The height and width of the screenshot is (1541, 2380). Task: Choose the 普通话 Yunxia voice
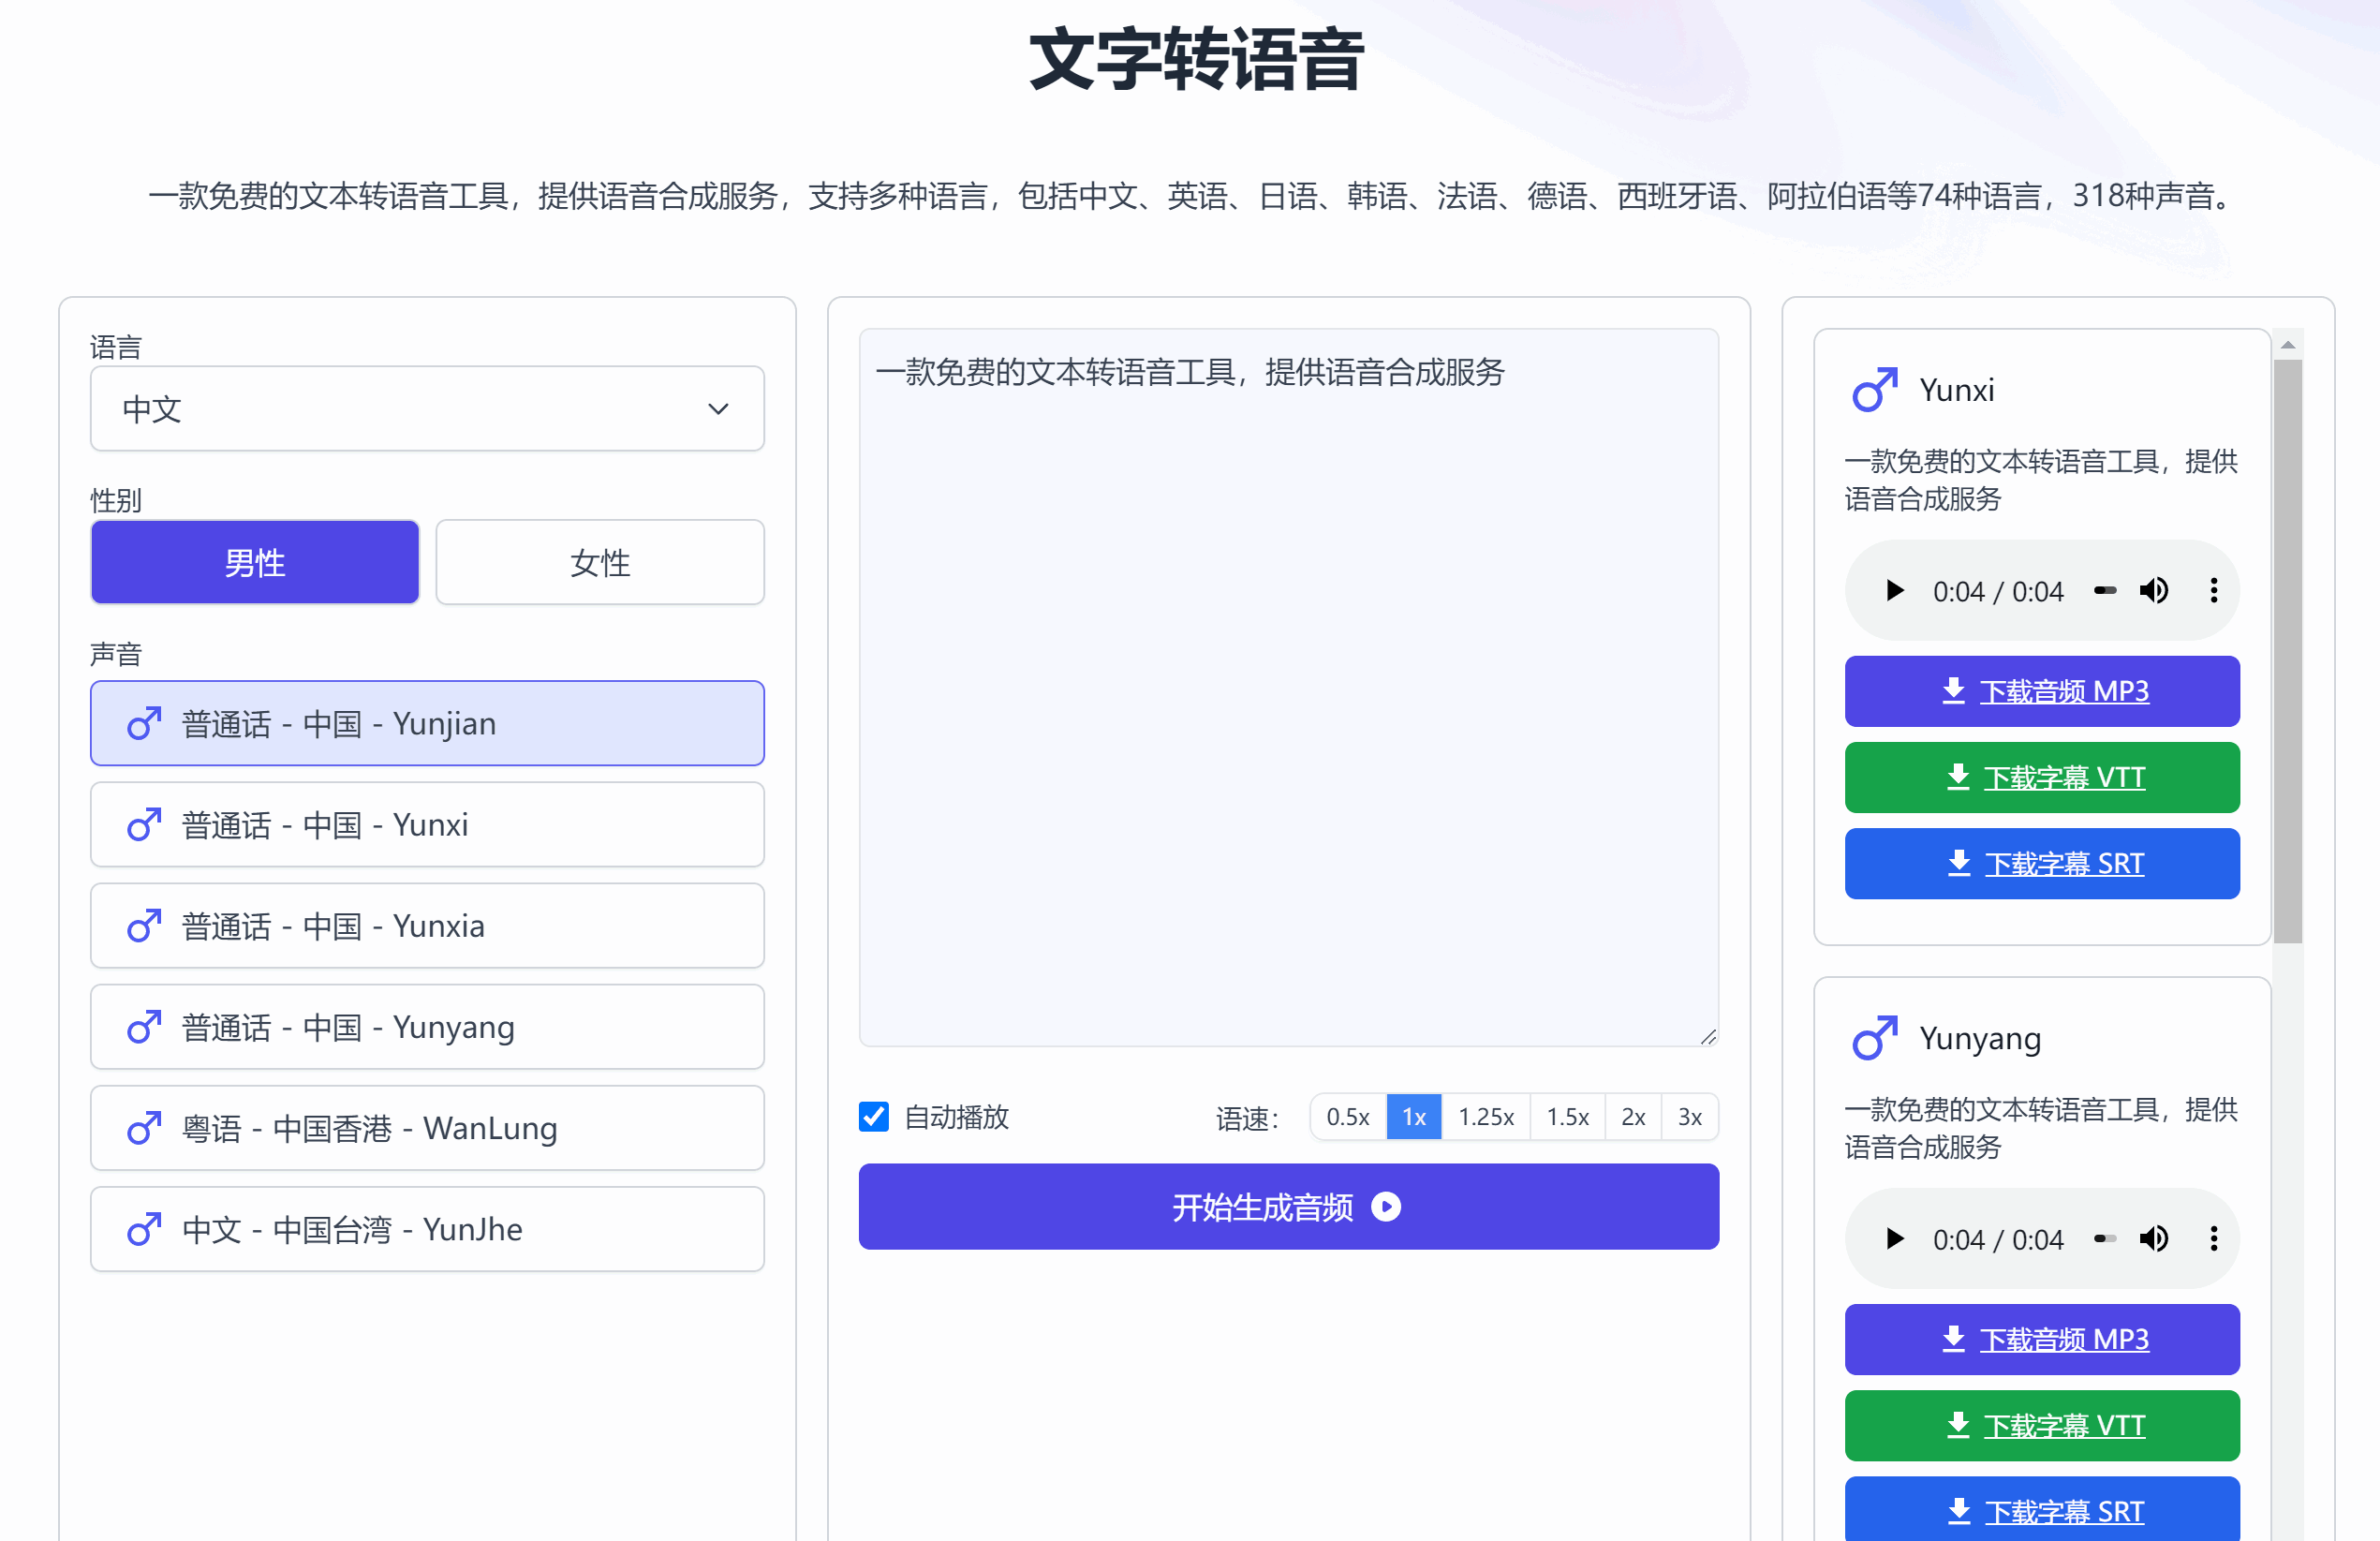click(x=427, y=926)
